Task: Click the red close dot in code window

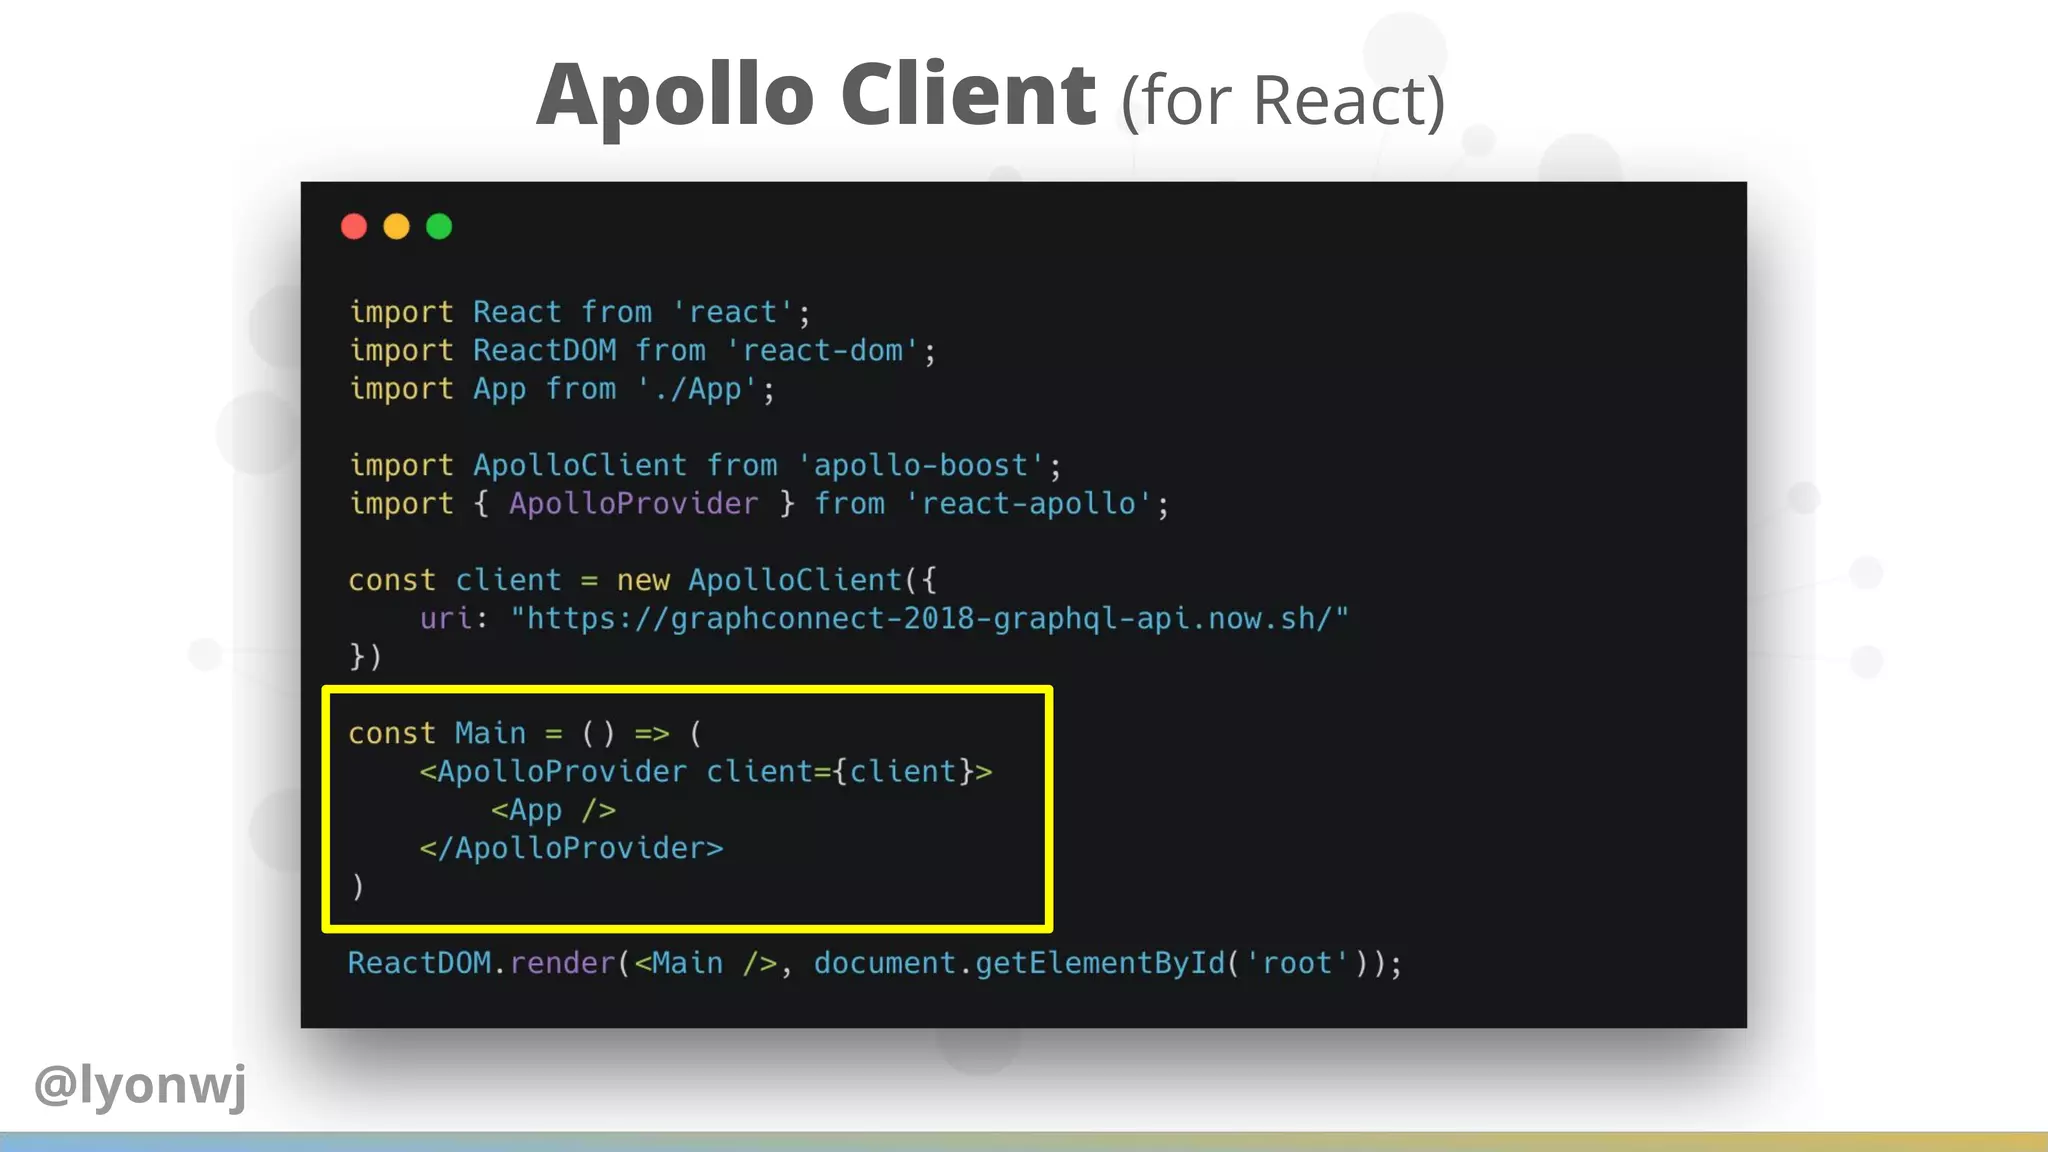Action: pyautogui.click(x=354, y=227)
